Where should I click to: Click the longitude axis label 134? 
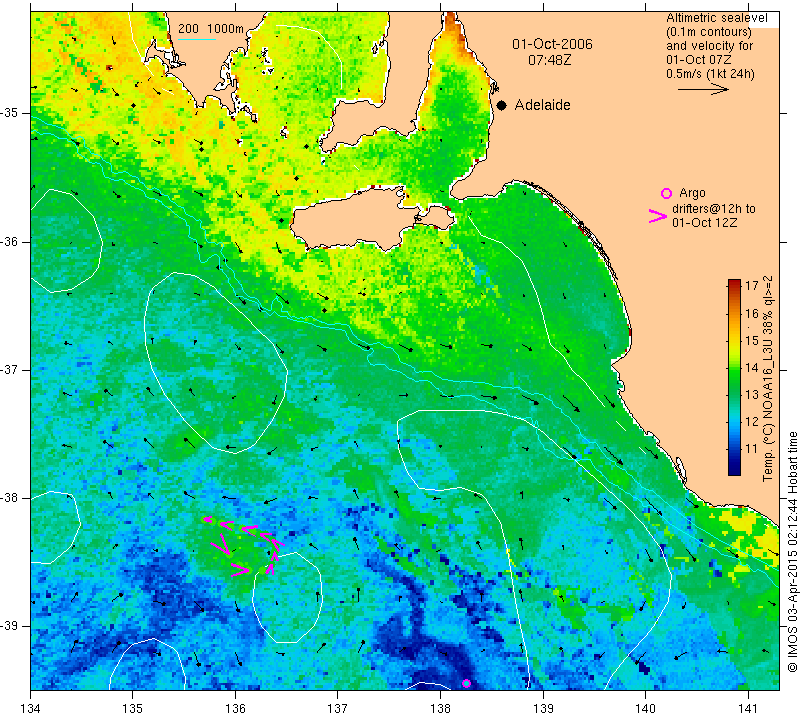click(31, 709)
